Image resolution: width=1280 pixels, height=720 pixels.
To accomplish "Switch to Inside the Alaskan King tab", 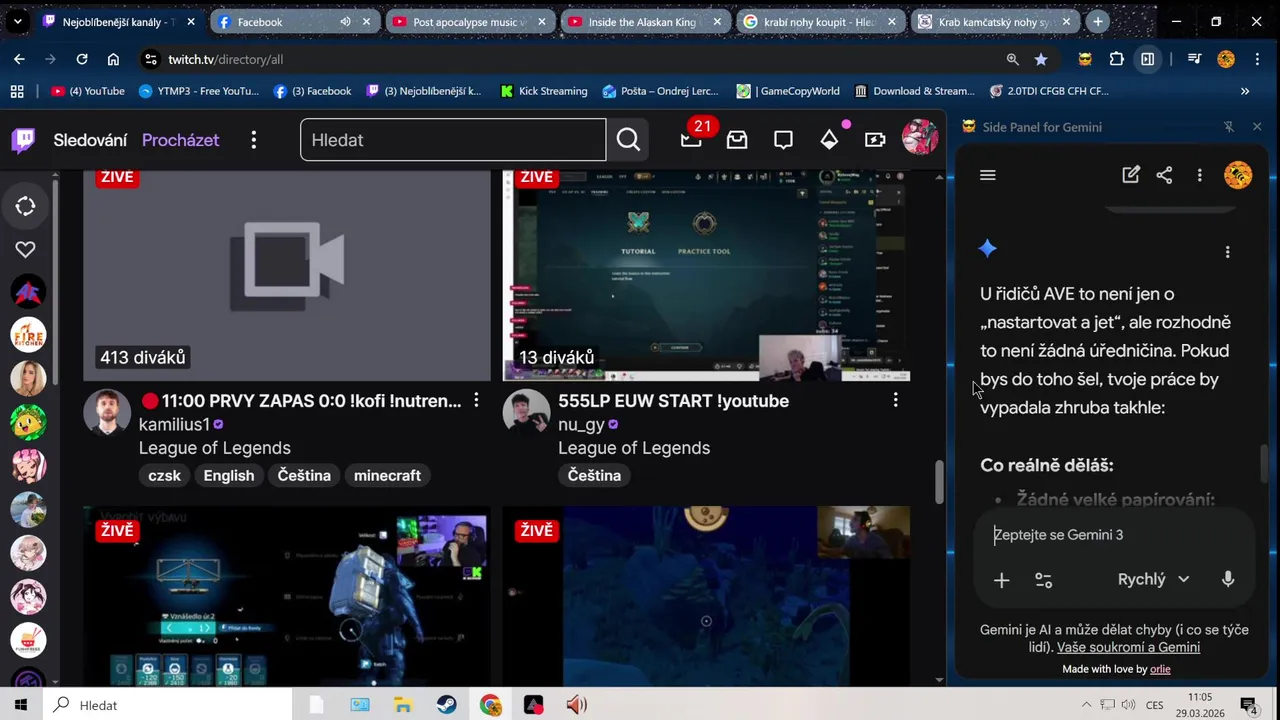I will 644,21.
